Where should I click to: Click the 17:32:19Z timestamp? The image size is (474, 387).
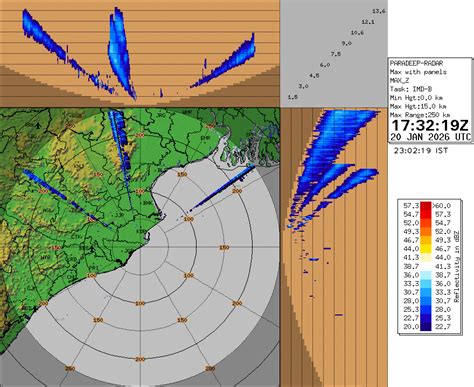[x=430, y=126]
